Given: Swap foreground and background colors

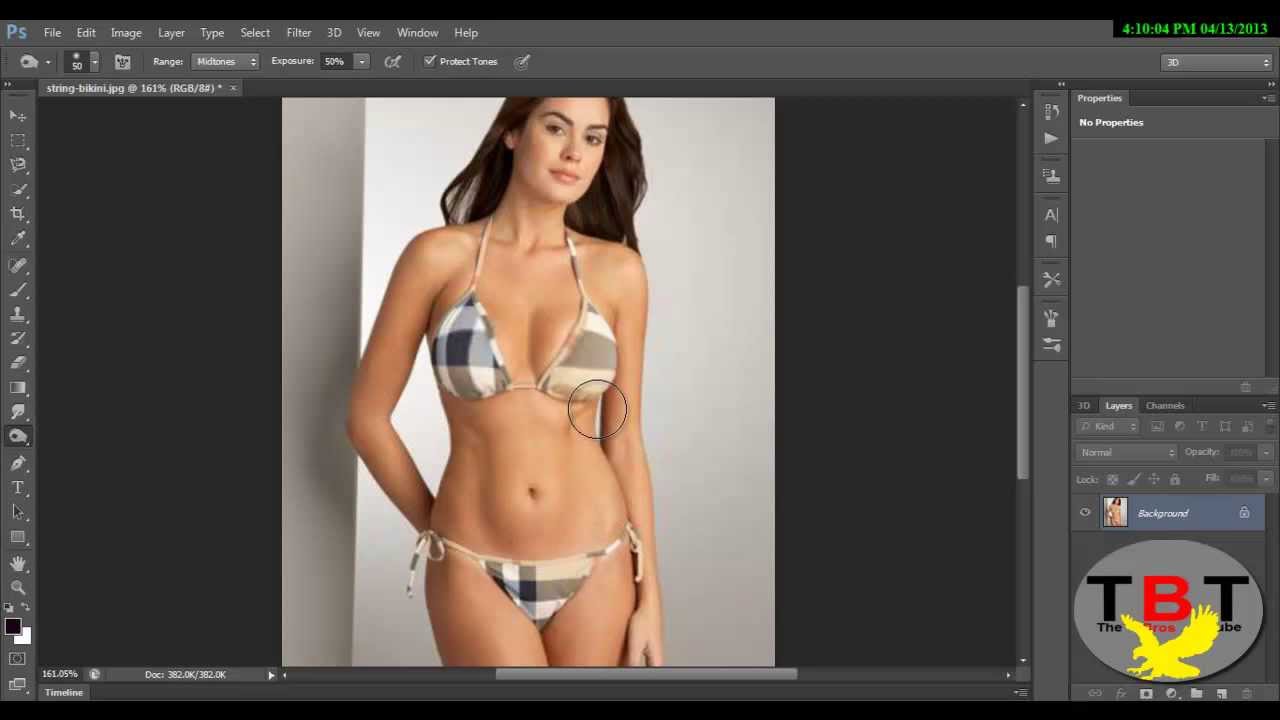Looking at the screenshot, I should coord(26,607).
